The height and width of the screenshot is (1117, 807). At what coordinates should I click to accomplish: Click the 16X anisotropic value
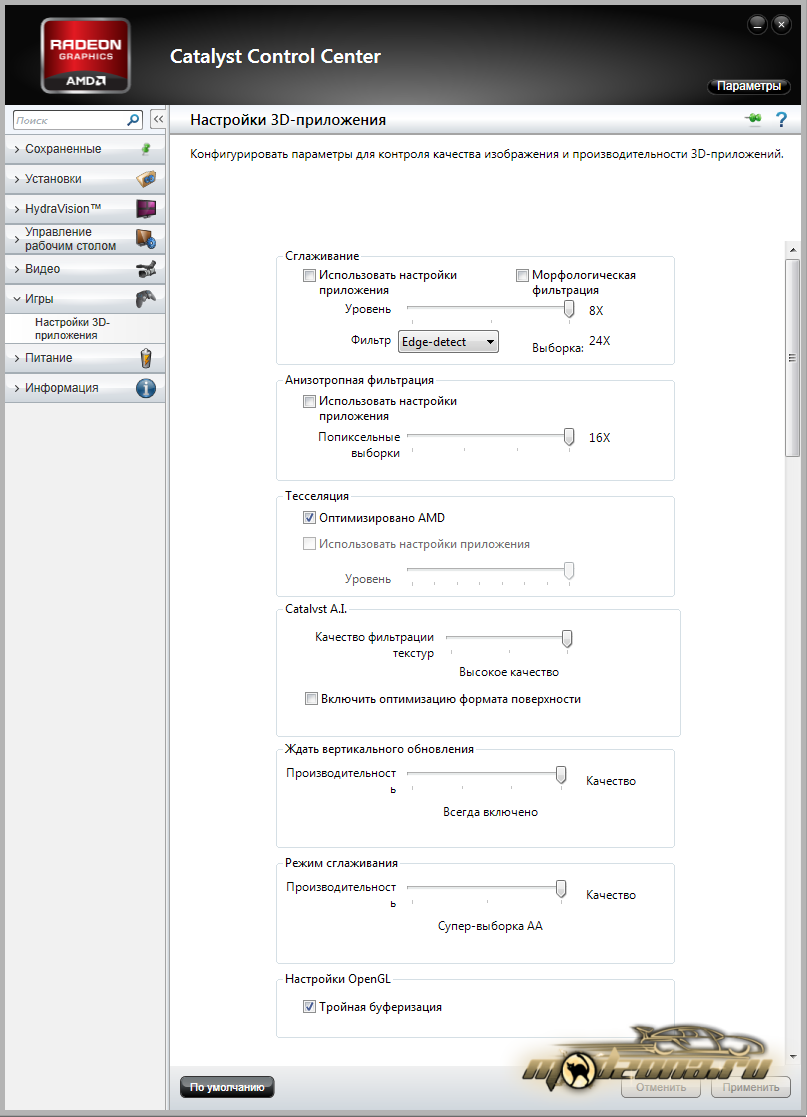[x=599, y=437]
